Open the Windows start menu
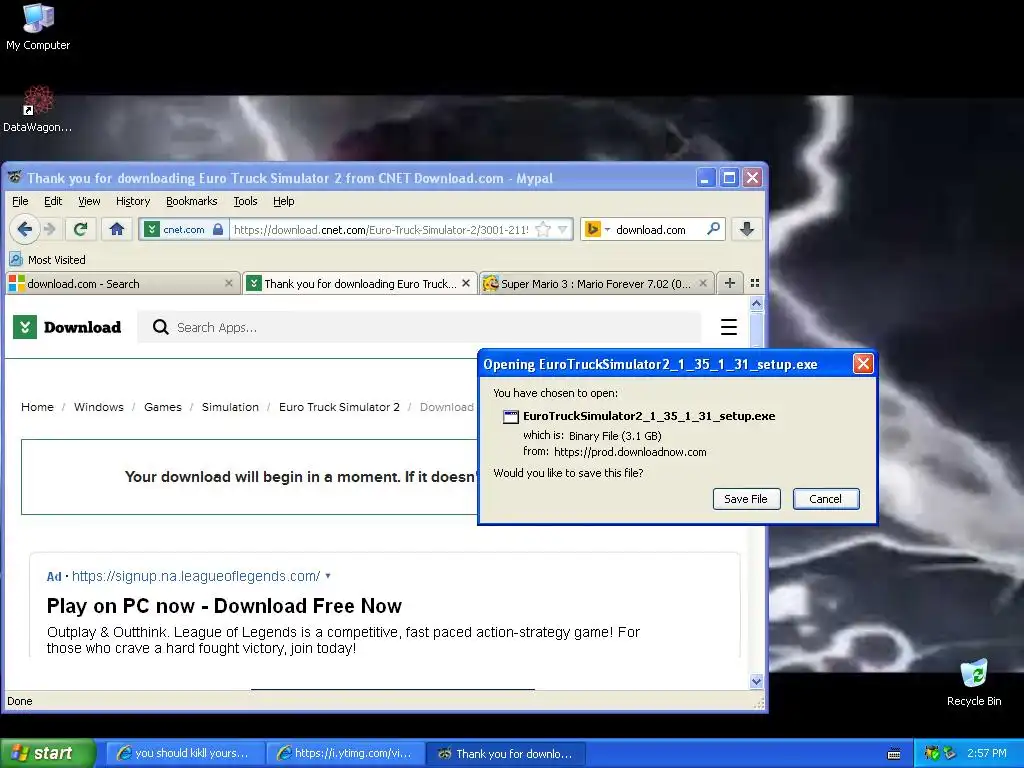The image size is (1024, 768). [x=47, y=753]
